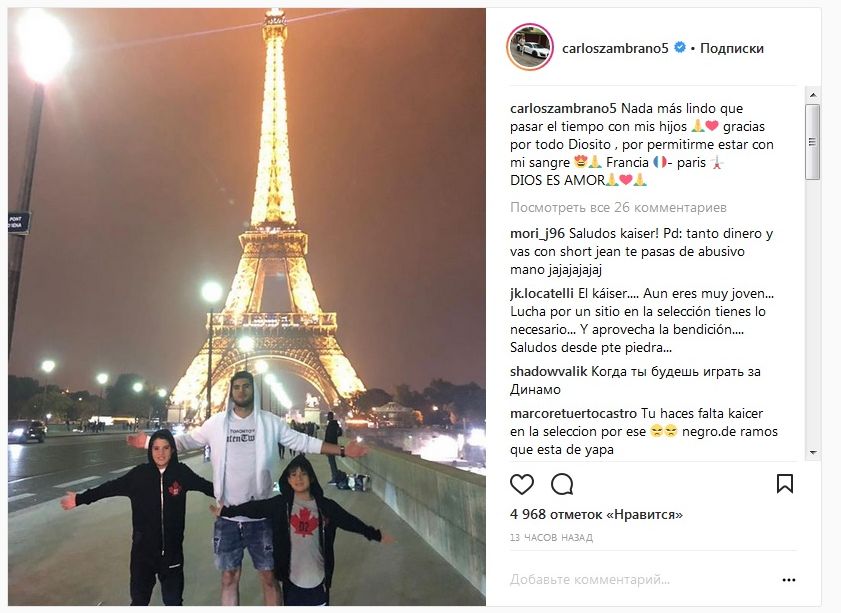Open jk.locatelli commenter profile
Image resolution: width=841 pixels, height=613 pixels.
542,293
